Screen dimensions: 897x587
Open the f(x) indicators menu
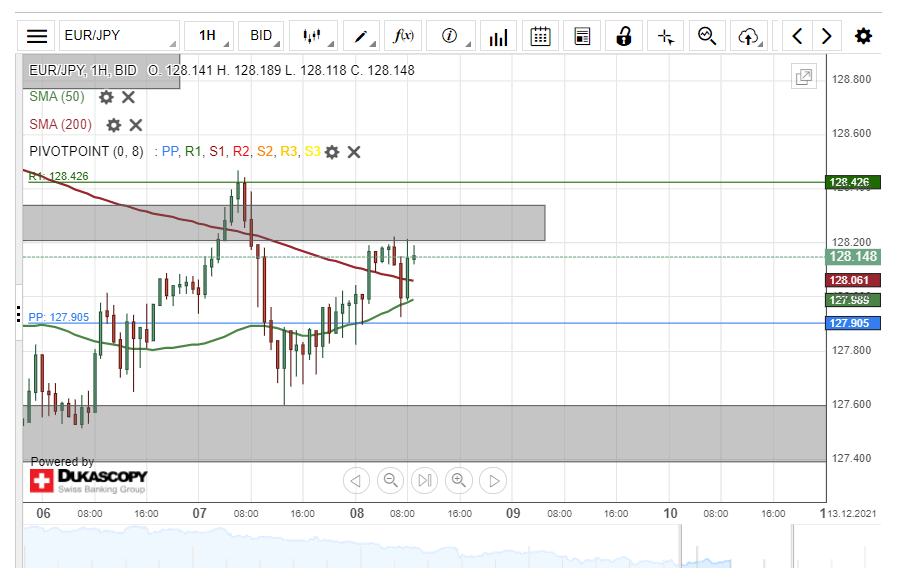pyautogui.click(x=404, y=36)
